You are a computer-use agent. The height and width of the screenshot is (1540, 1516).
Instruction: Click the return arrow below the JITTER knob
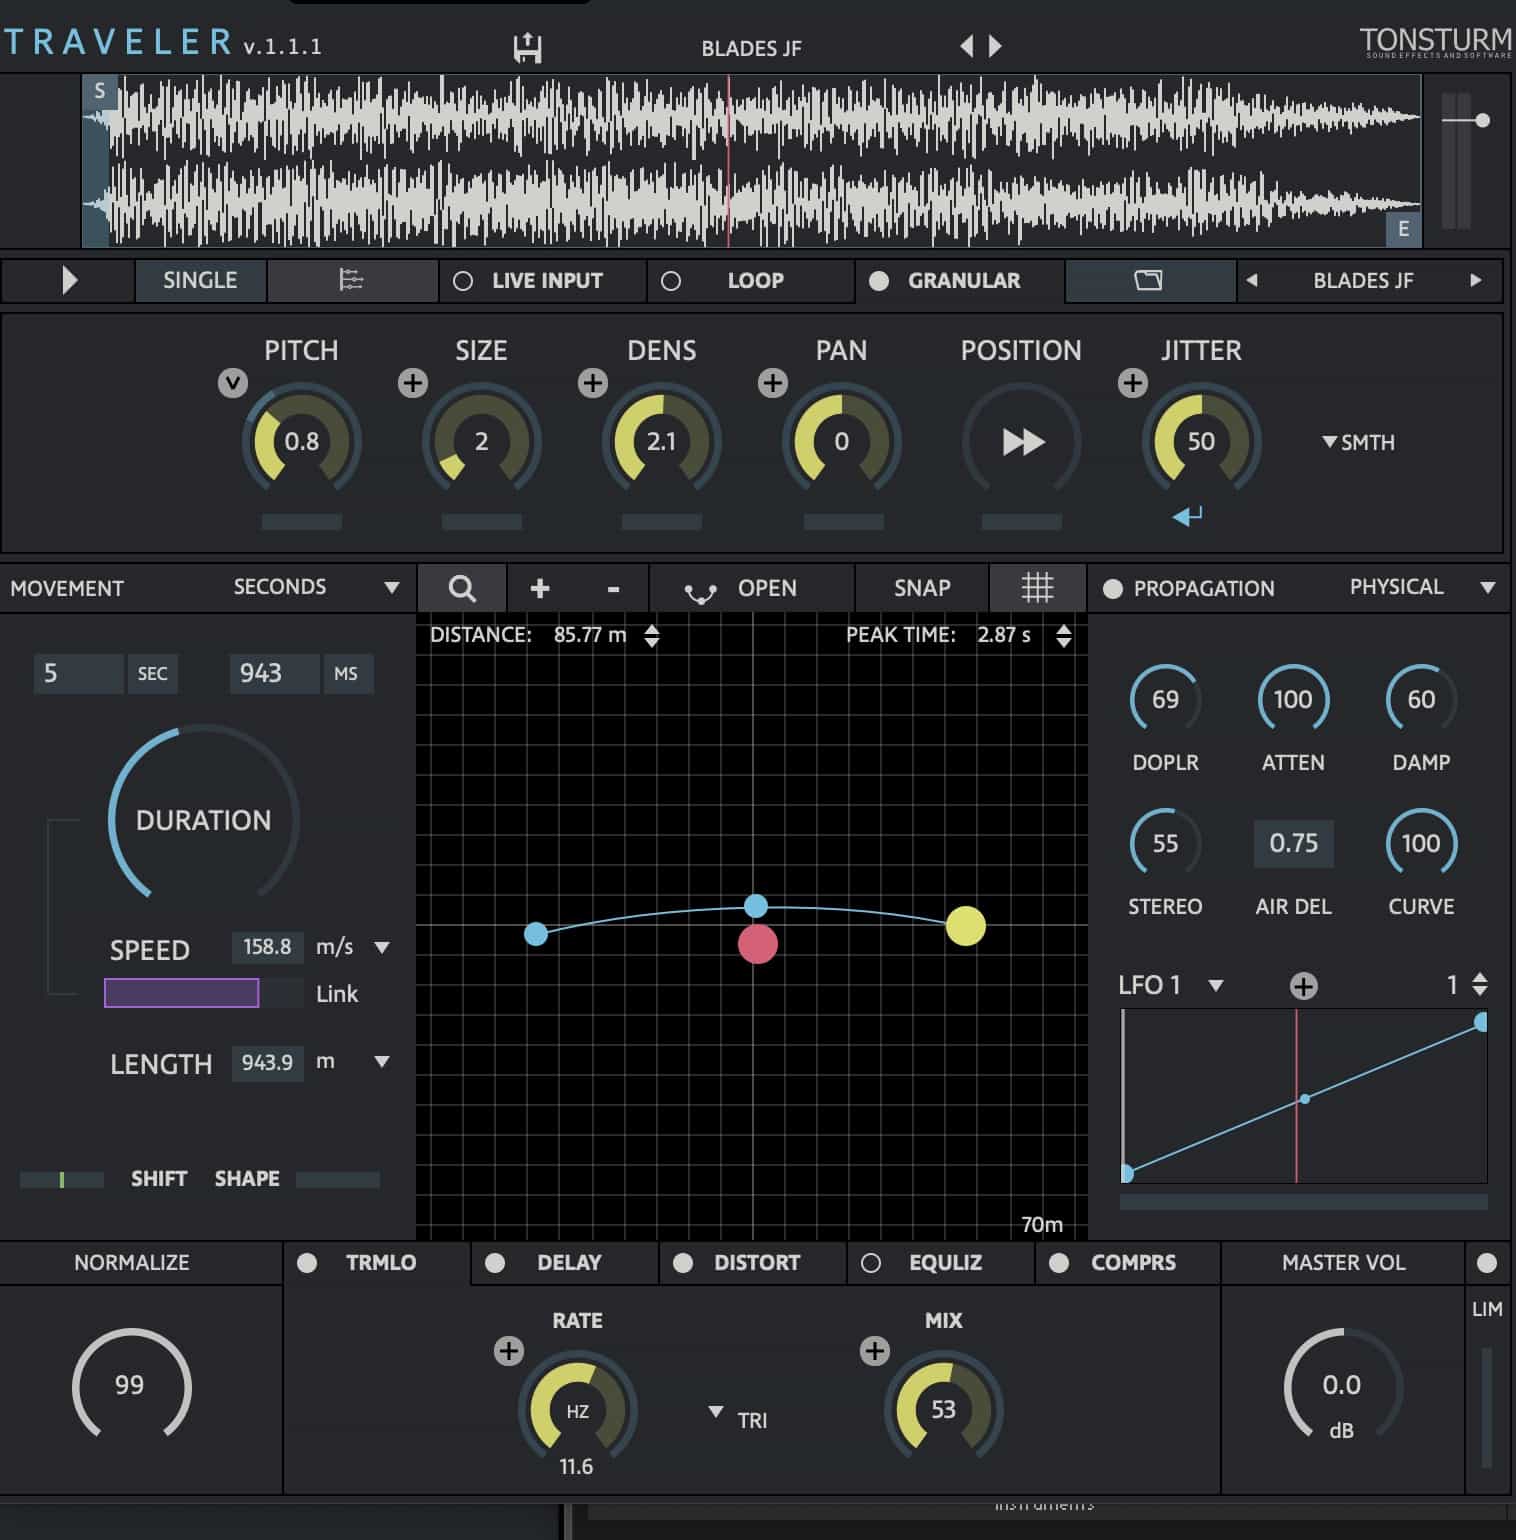pyautogui.click(x=1187, y=516)
